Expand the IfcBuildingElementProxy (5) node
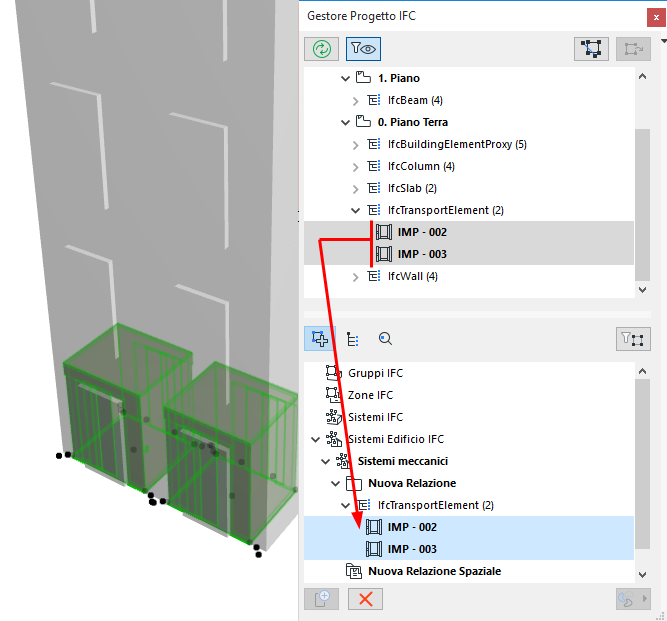The width and height of the screenshot is (667, 621). (356, 145)
